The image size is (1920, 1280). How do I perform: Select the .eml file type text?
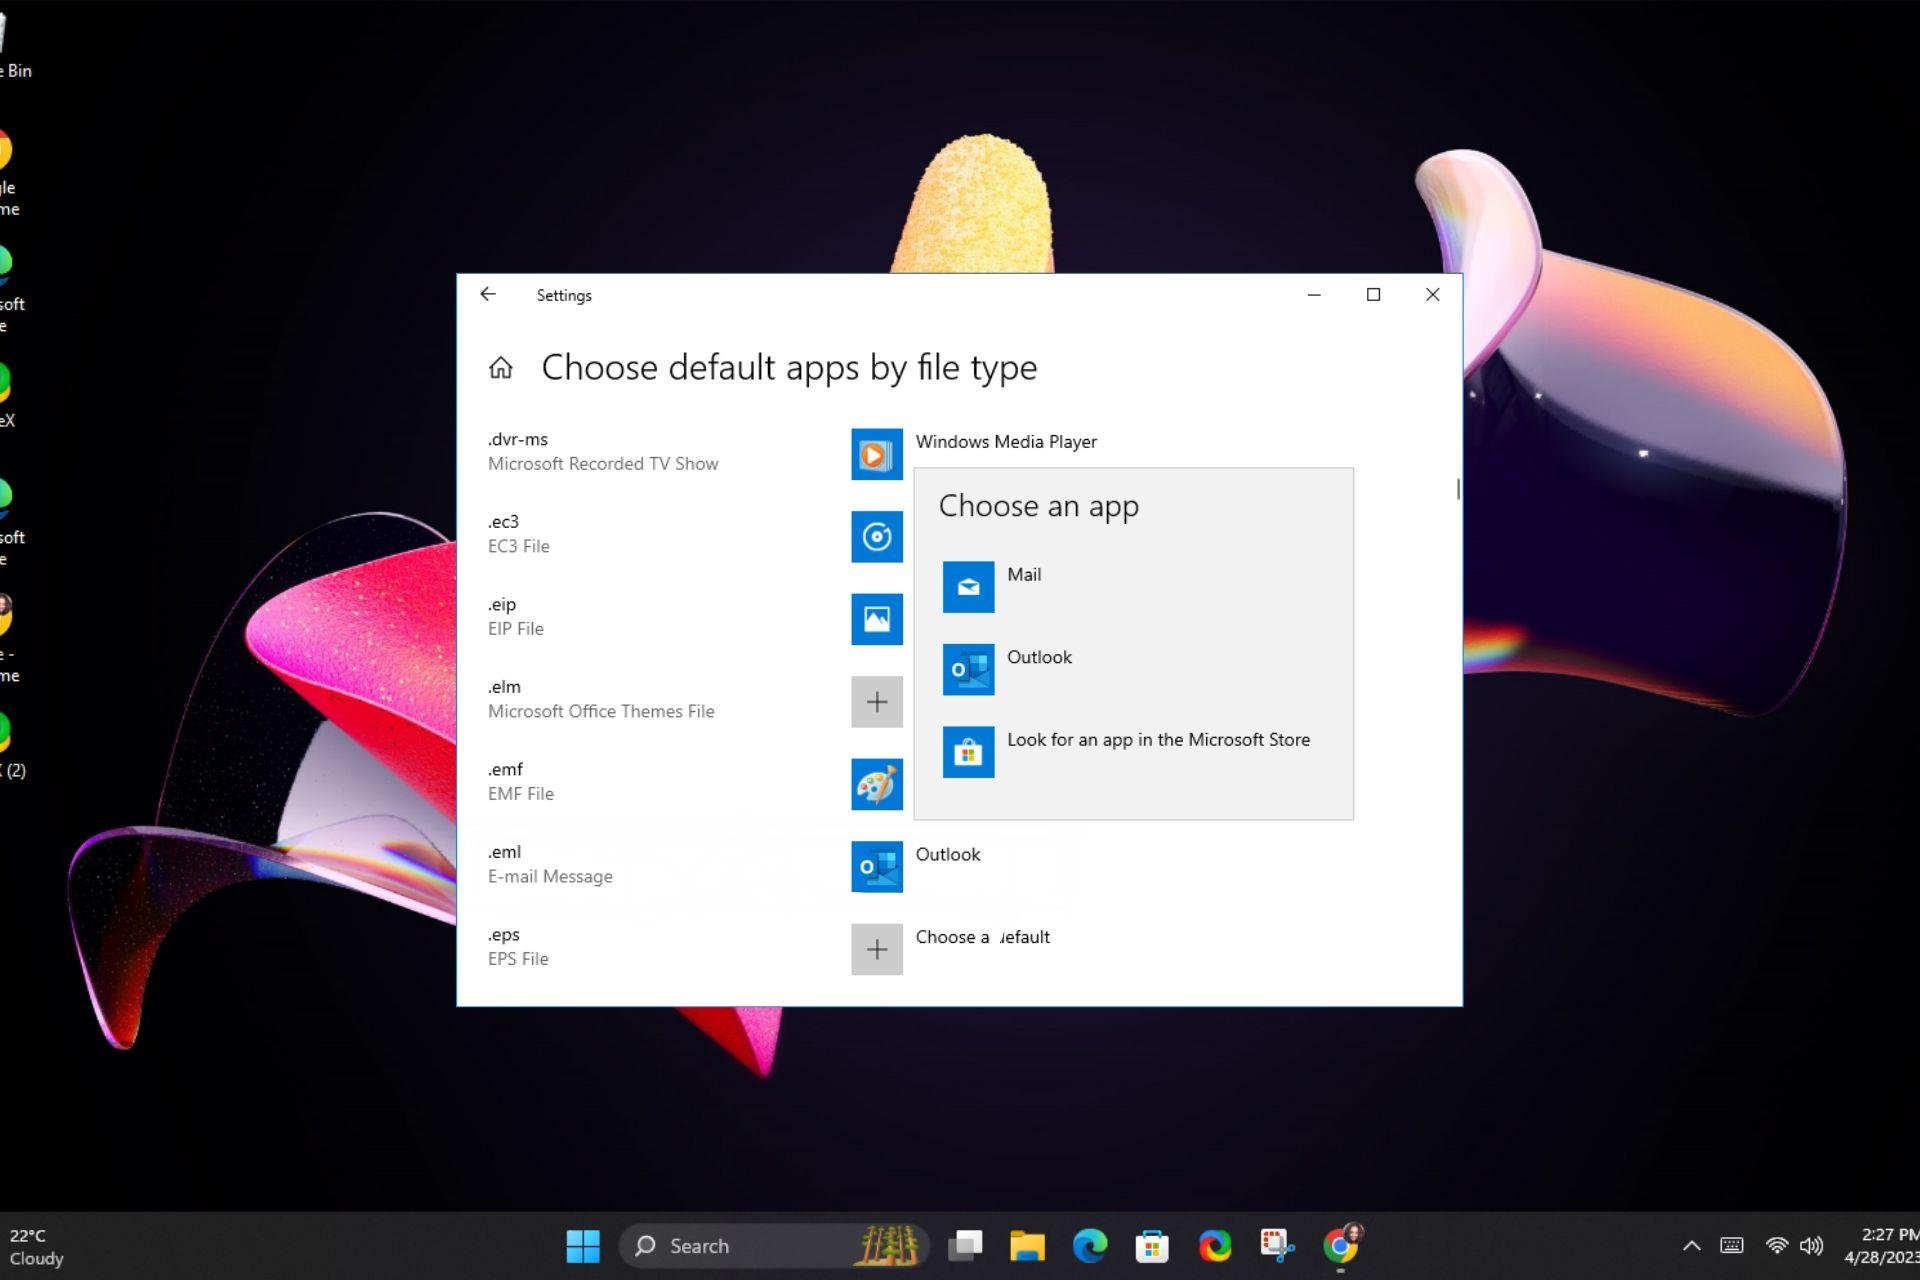coord(504,852)
